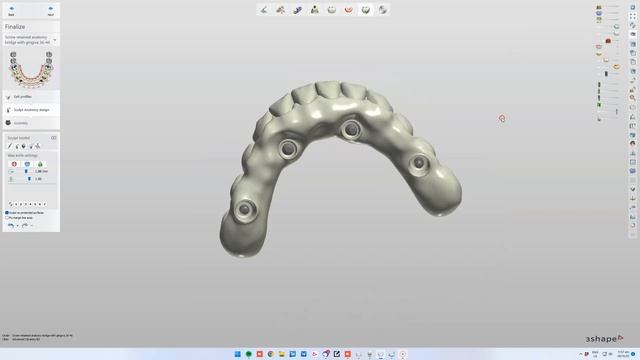The height and width of the screenshot is (360, 640).
Task: Open the red gingiva workflow step
Action: point(349,10)
